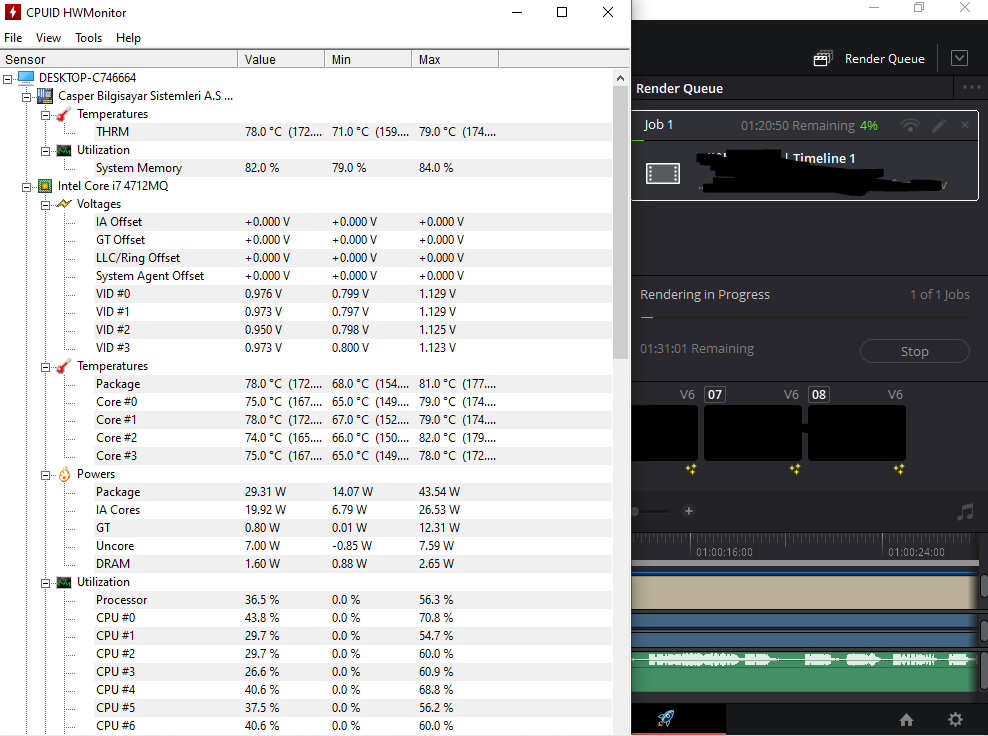This screenshot has height=736, width=988.
Task: Click the timeline zoom slider
Action: [650, 511]
